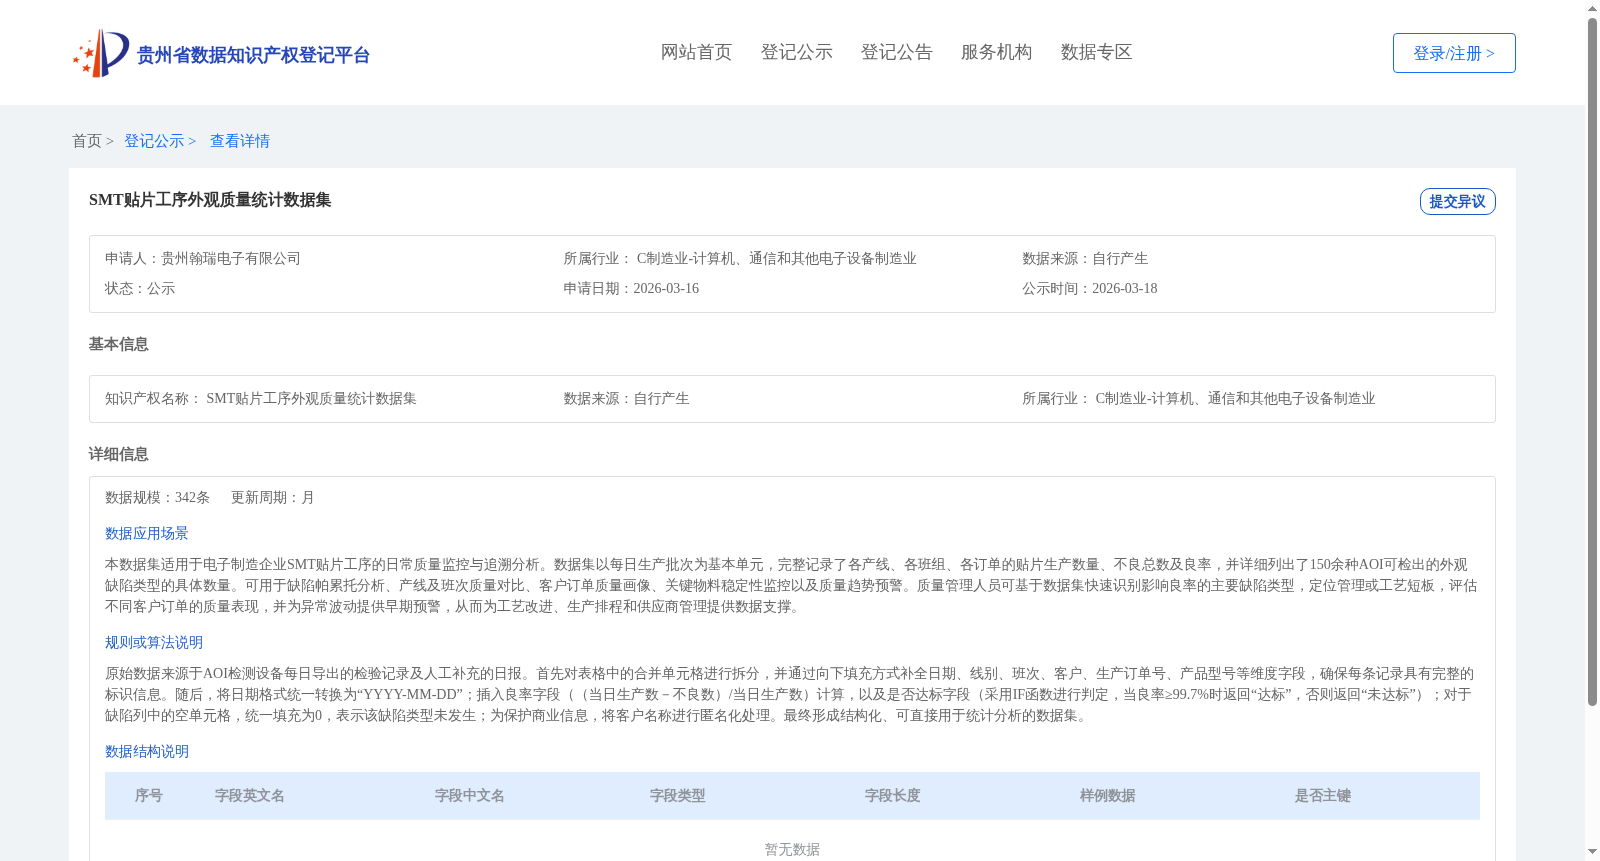Click the 字段英文名 column header

tap(250, 796)
